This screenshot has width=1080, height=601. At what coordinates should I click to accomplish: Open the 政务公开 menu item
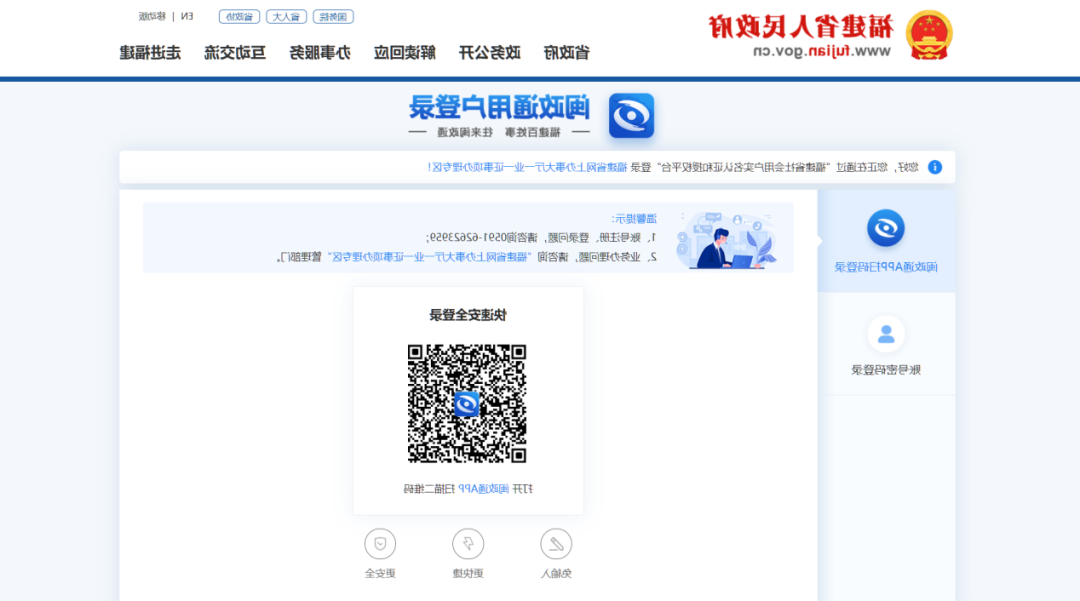coord(490,52)
